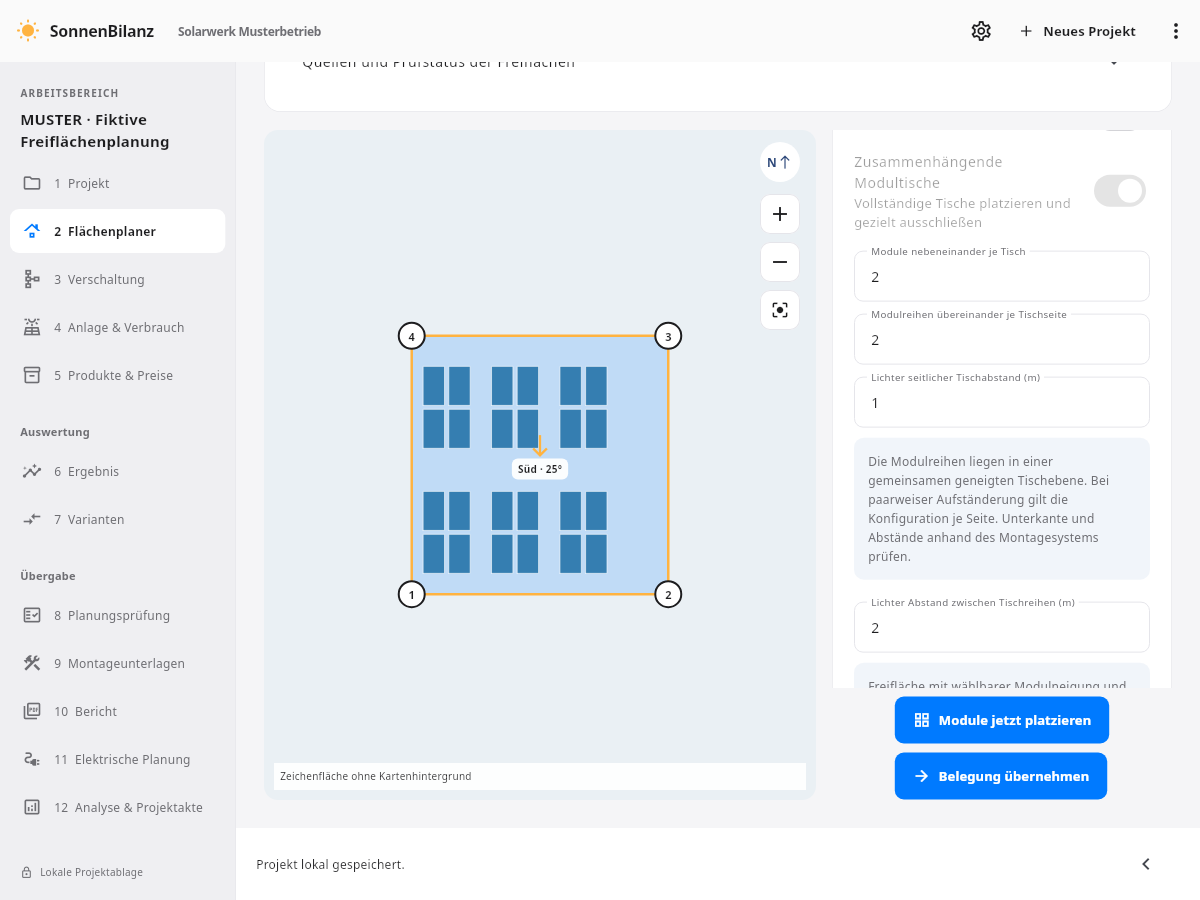Select corner handle 4 of the area
This screenshot has height=900, width=1200.
point(411,336)
